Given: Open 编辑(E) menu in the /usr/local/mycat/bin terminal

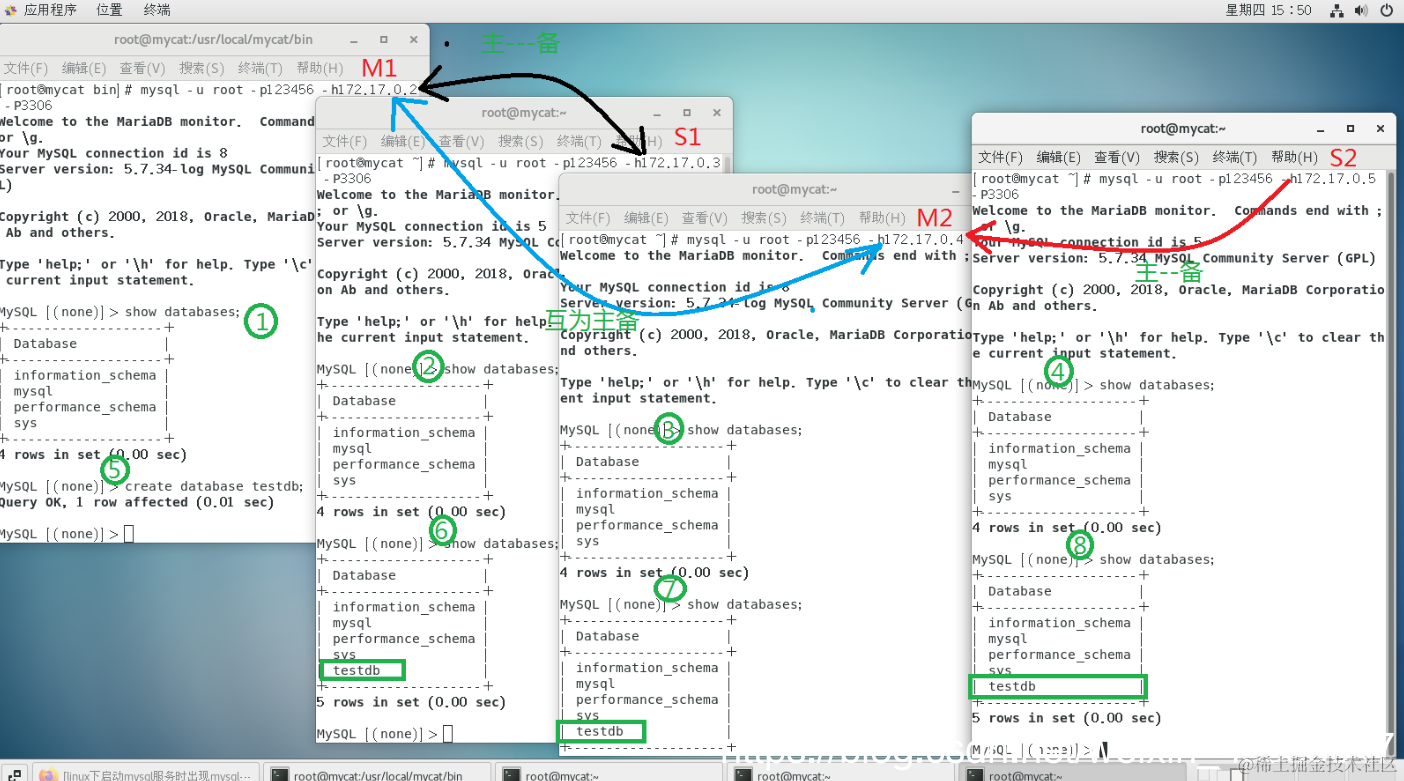Looking at the screenshot, I should click(84, 68).
